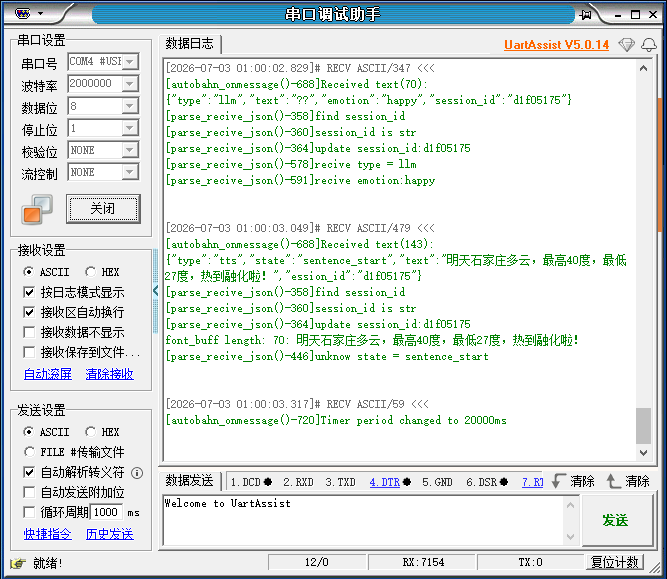Click the status bar ready icon
Screen dimensions: 667x579
tap(18, 563)
